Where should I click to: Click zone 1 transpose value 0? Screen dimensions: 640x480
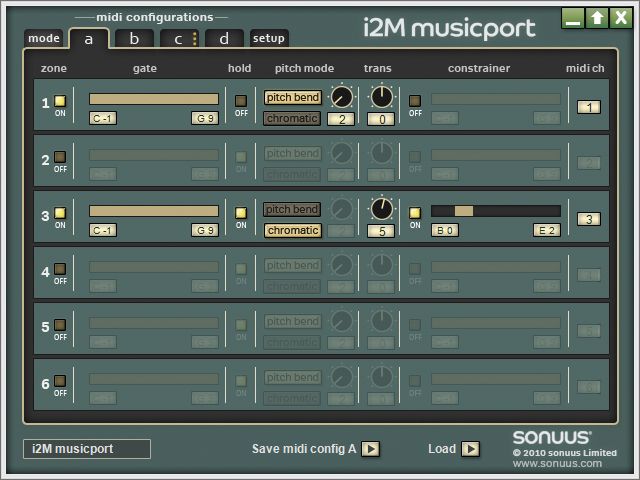[x=381, y=119]
